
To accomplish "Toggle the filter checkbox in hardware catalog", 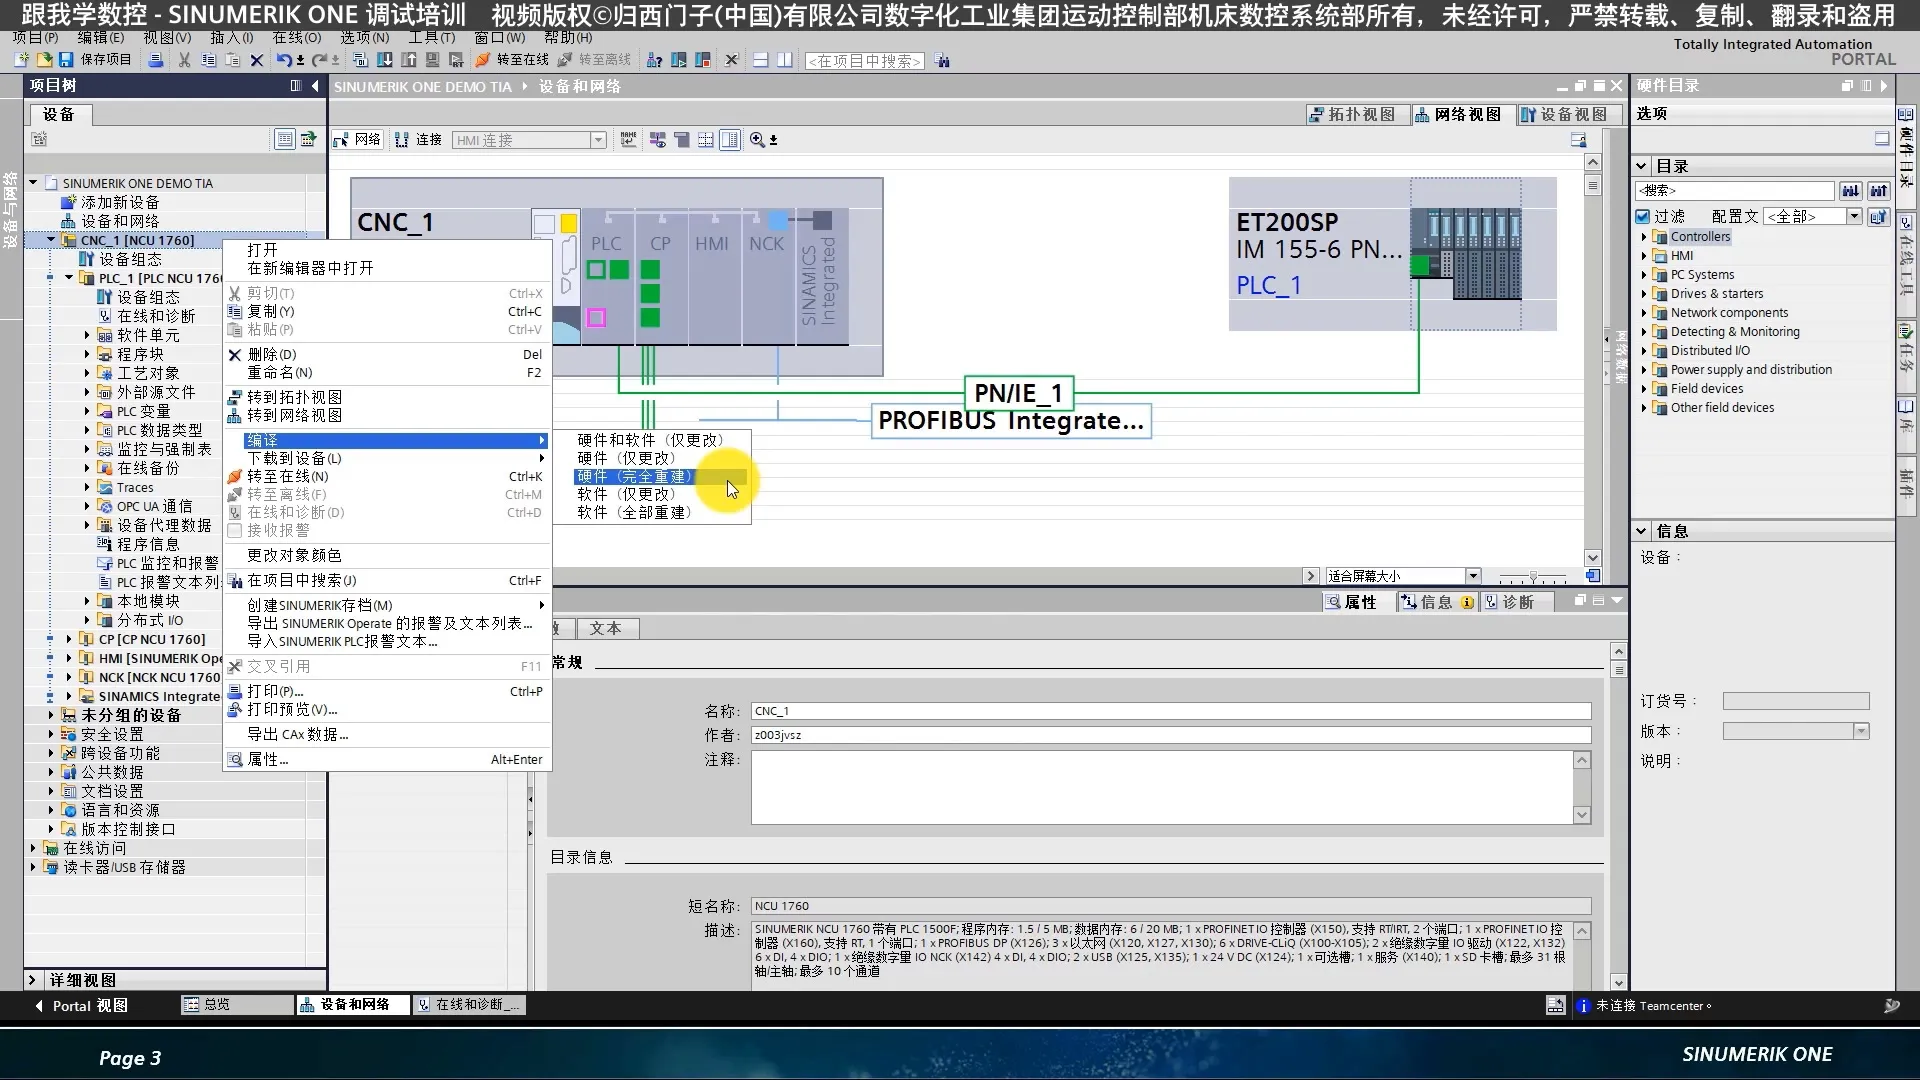I will (x=1642, y=216).
